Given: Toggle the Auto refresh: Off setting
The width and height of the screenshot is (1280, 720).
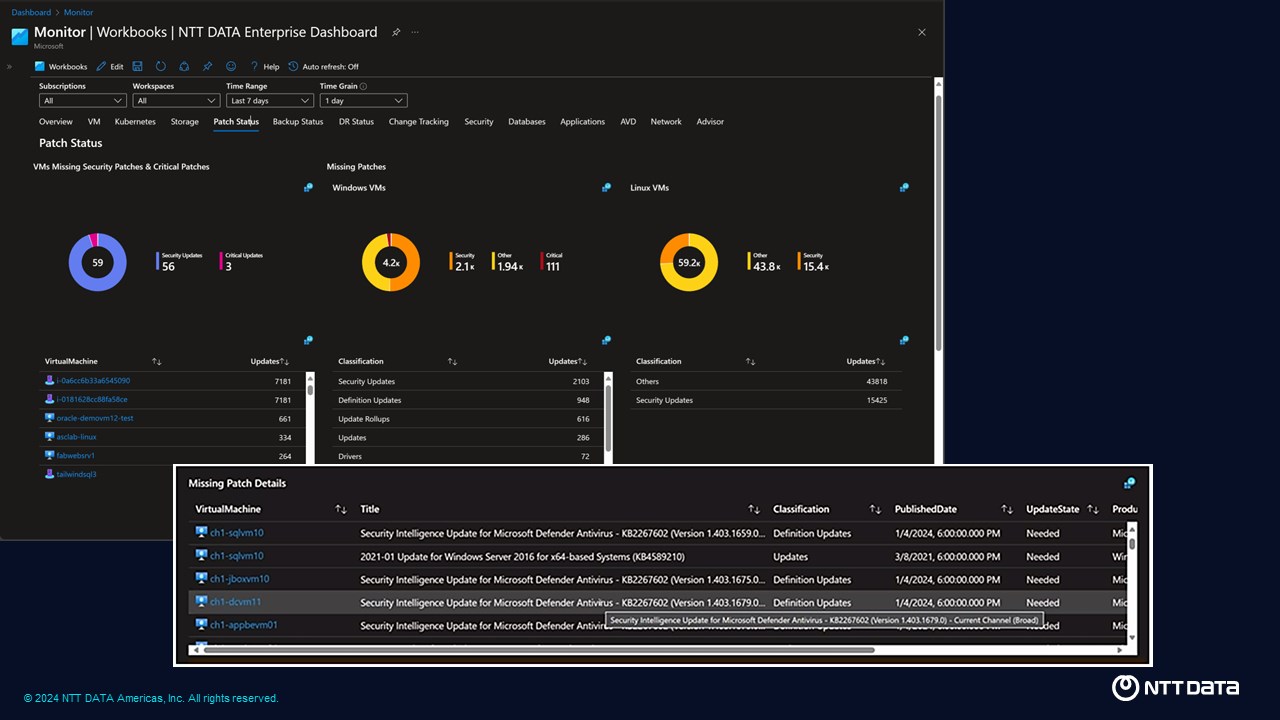Looking at the screenshot, I should pos(323,67).
